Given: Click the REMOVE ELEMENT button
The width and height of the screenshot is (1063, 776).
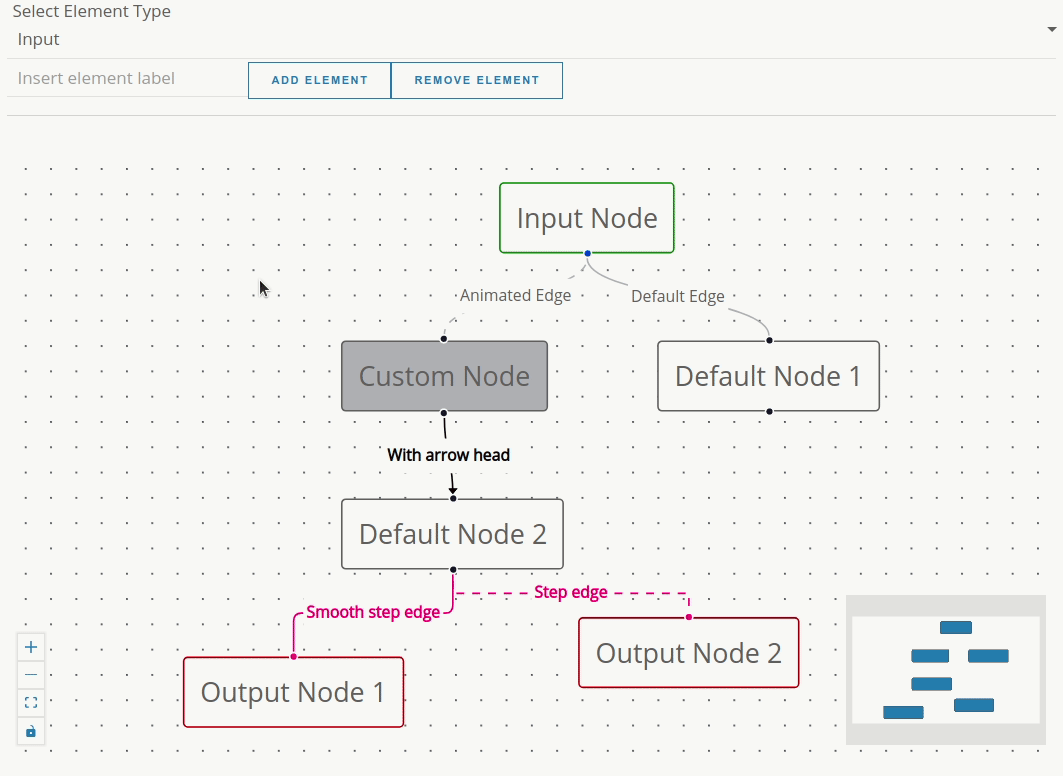Looking at the screenshot, I should [477, 80].
